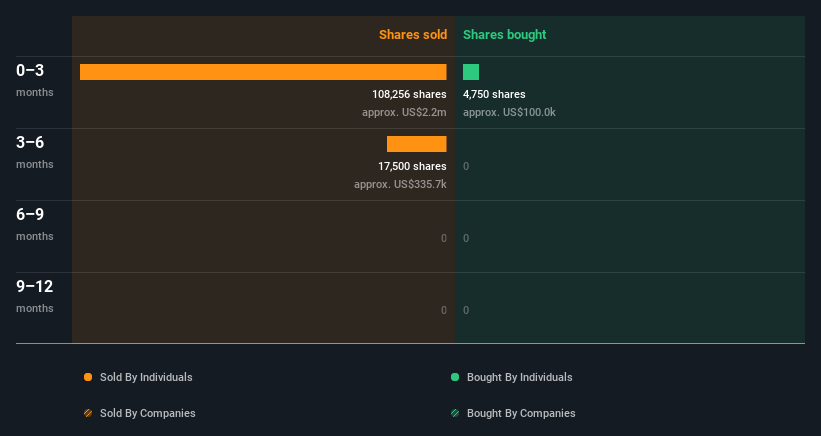Toggle the 'Sold By Individuals' legend label

(x=146, y=377)
